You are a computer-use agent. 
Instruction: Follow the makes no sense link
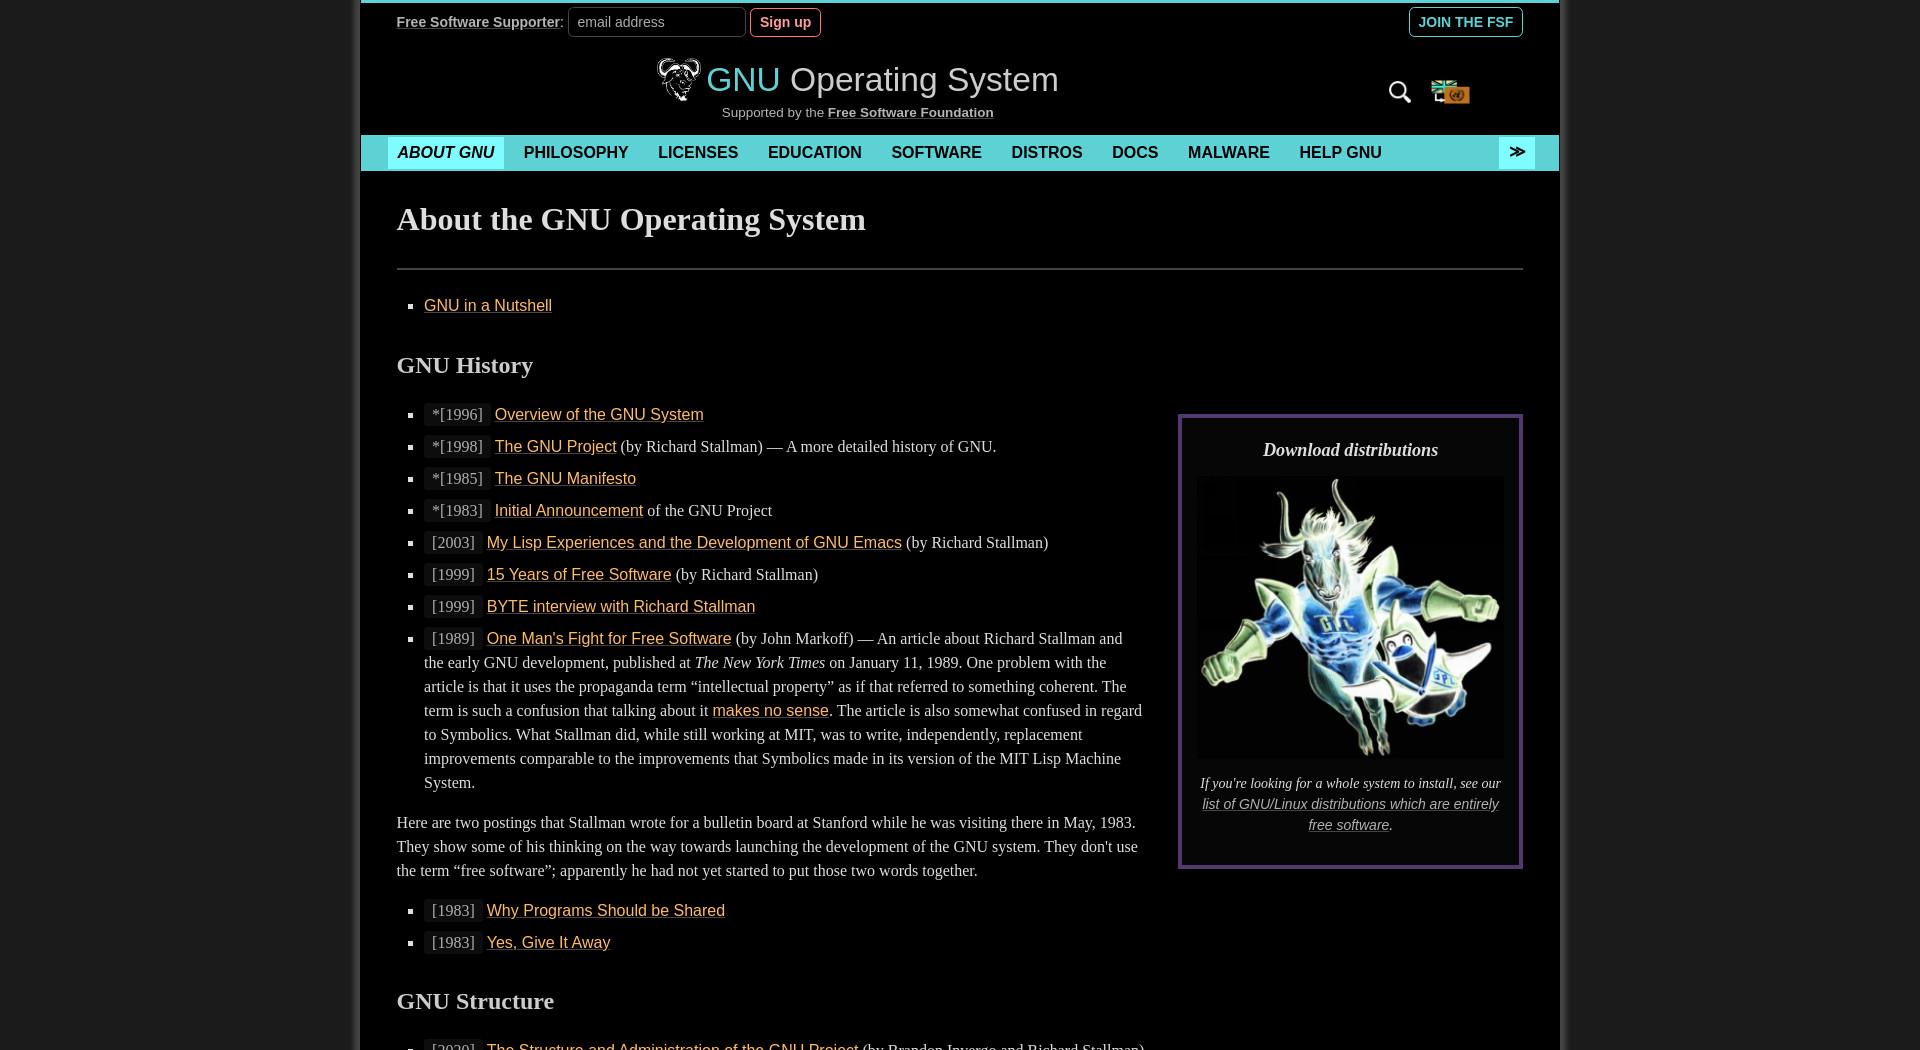click(770, 711)
